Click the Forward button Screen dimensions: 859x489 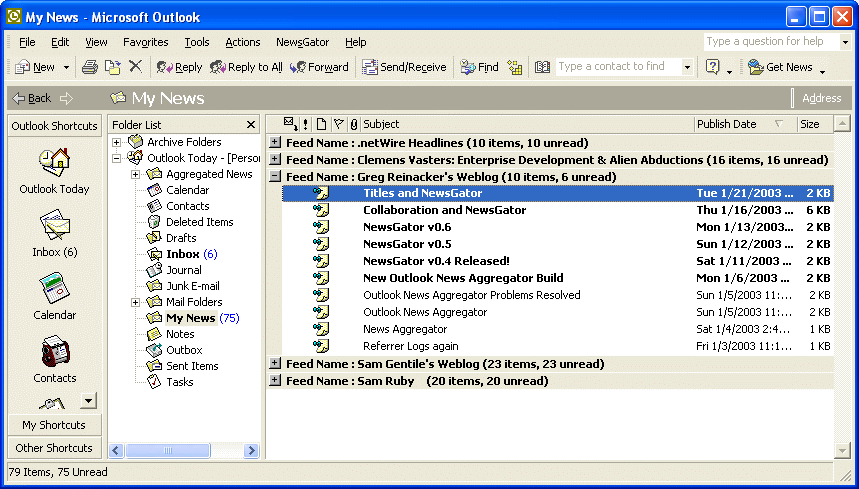(x=319, y=67)
